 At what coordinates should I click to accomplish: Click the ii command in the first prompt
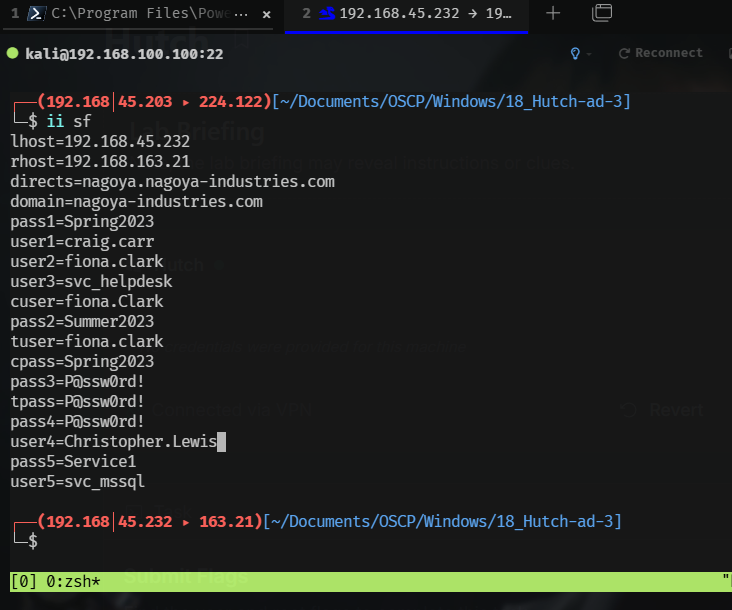click(x=55, y=121)
